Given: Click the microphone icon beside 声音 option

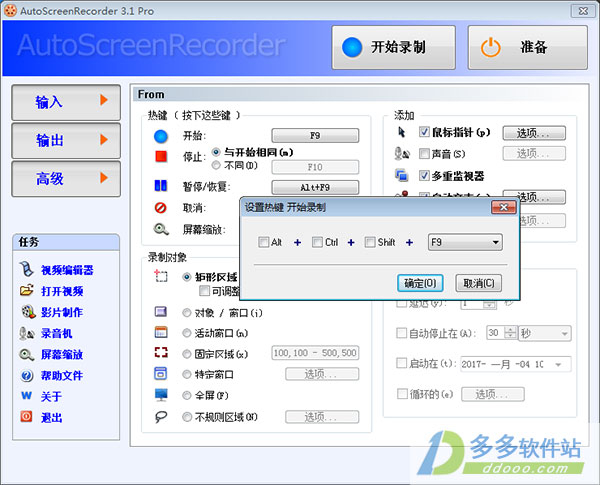Looking at the screenshot, I should click(402, 154).
